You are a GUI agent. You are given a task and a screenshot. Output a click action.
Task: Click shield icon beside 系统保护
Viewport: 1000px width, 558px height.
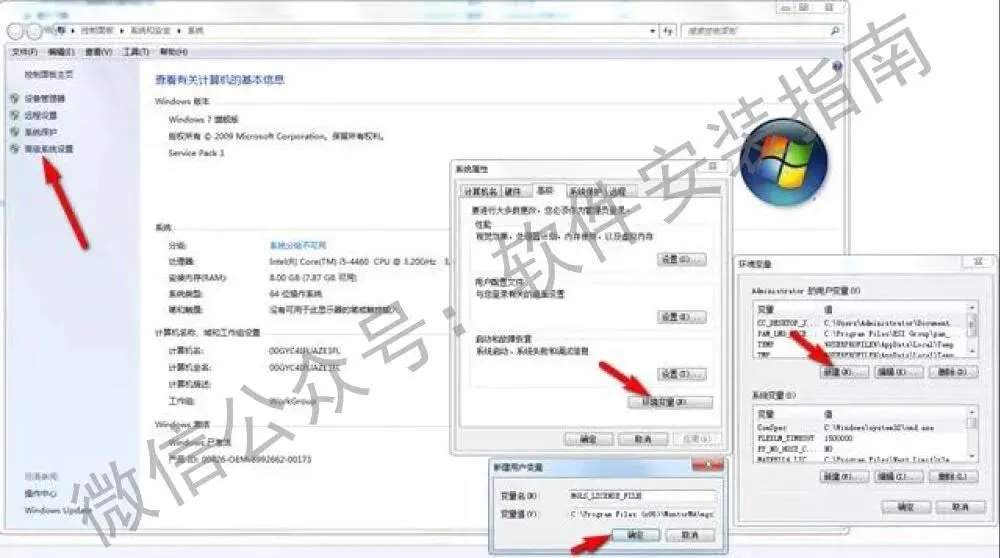(15, 131)
